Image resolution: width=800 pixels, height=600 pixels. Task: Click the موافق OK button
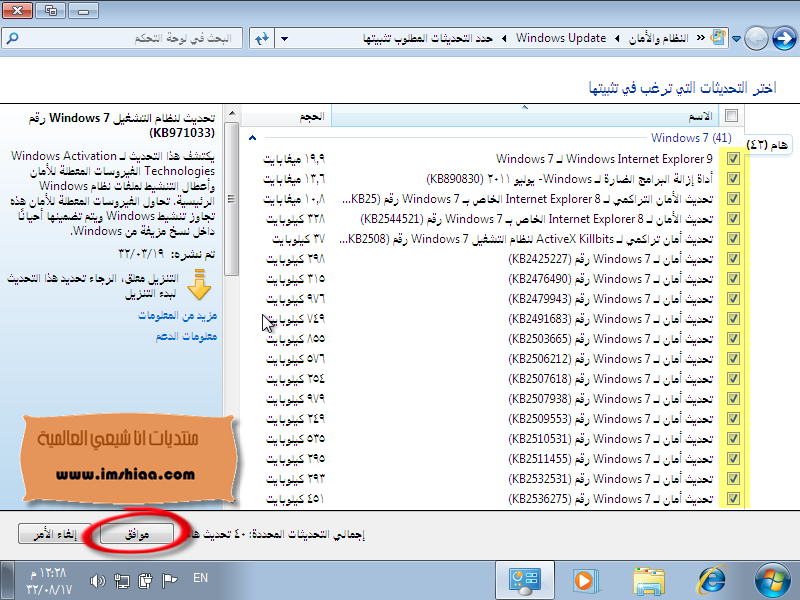click(137, 534)
